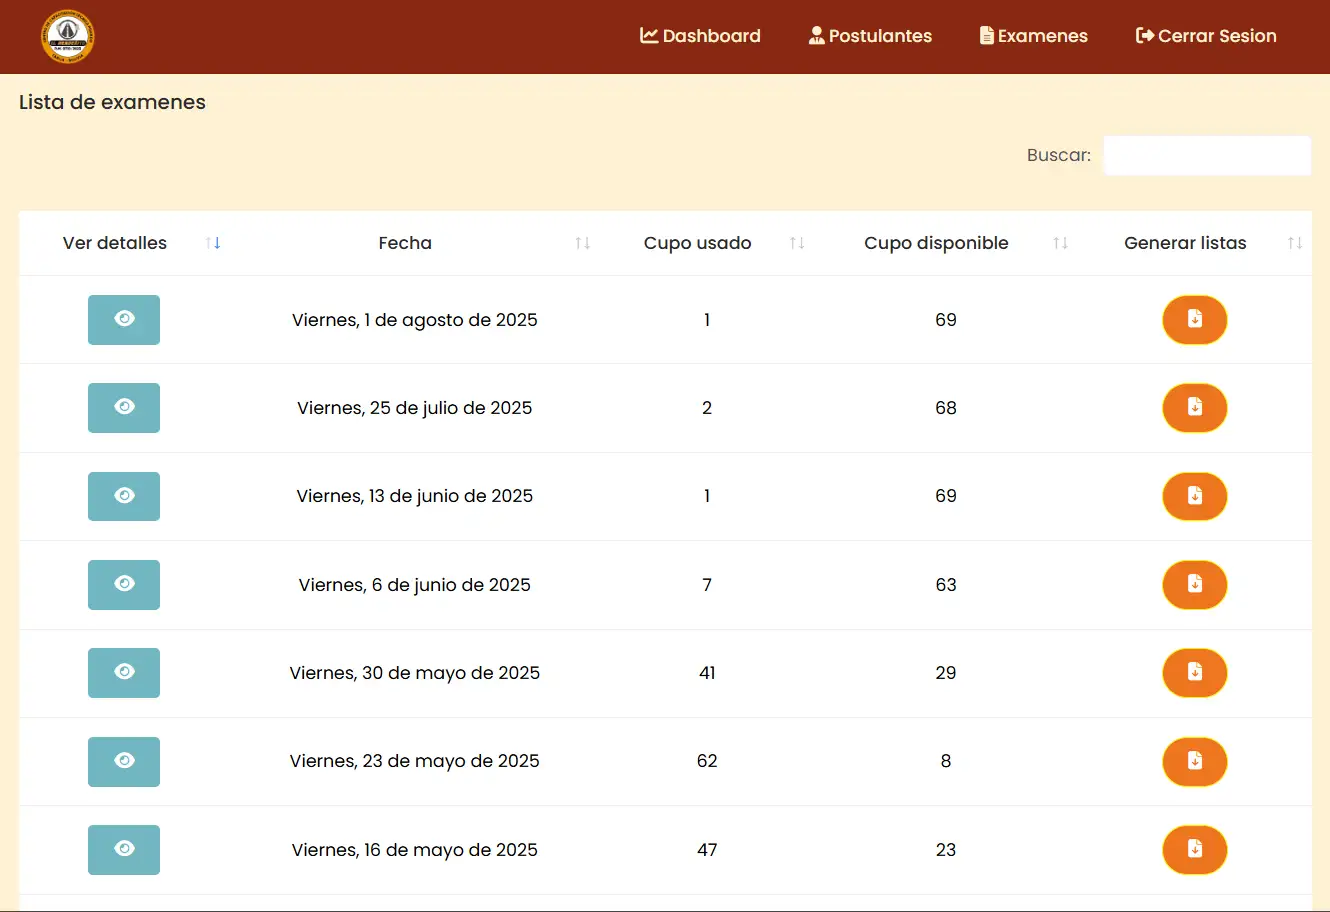Select date text 'Viernes, 1 de agosto de 2025'
The width and height of the screenshot is (1330, 912).
[415, 320]
